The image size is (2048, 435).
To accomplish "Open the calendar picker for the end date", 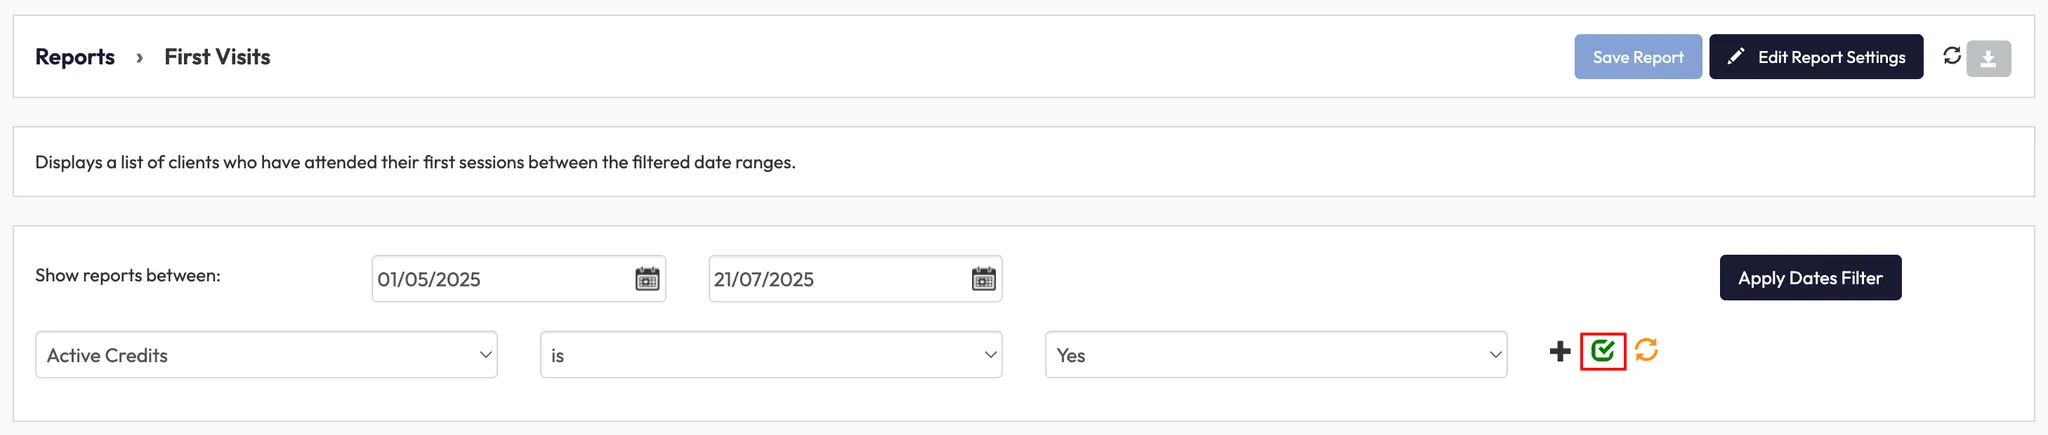I will (984, 279).
